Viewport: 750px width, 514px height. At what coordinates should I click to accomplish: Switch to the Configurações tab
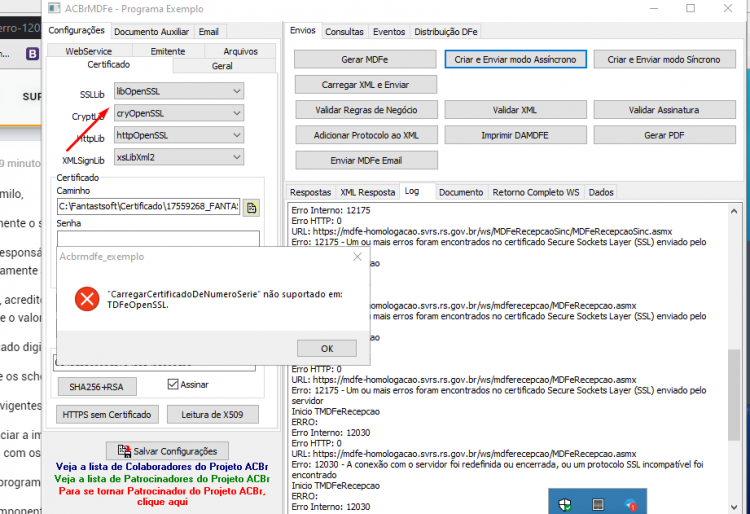pos(77,31)
